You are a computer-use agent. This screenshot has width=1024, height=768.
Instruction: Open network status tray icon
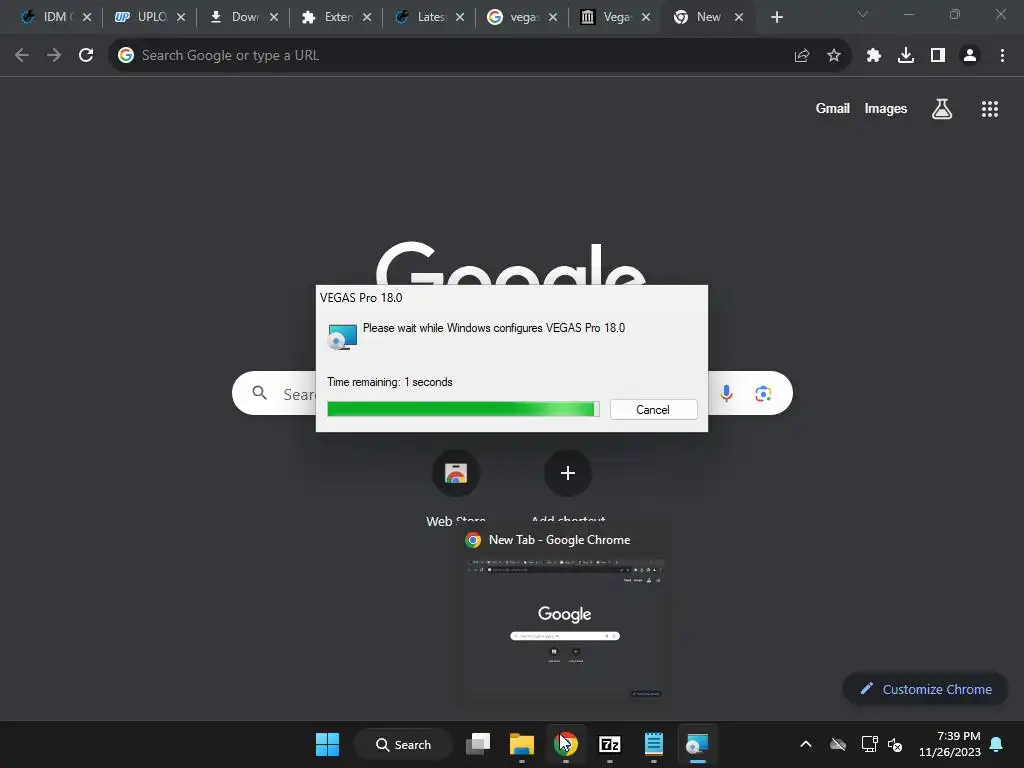pos(869,744)
